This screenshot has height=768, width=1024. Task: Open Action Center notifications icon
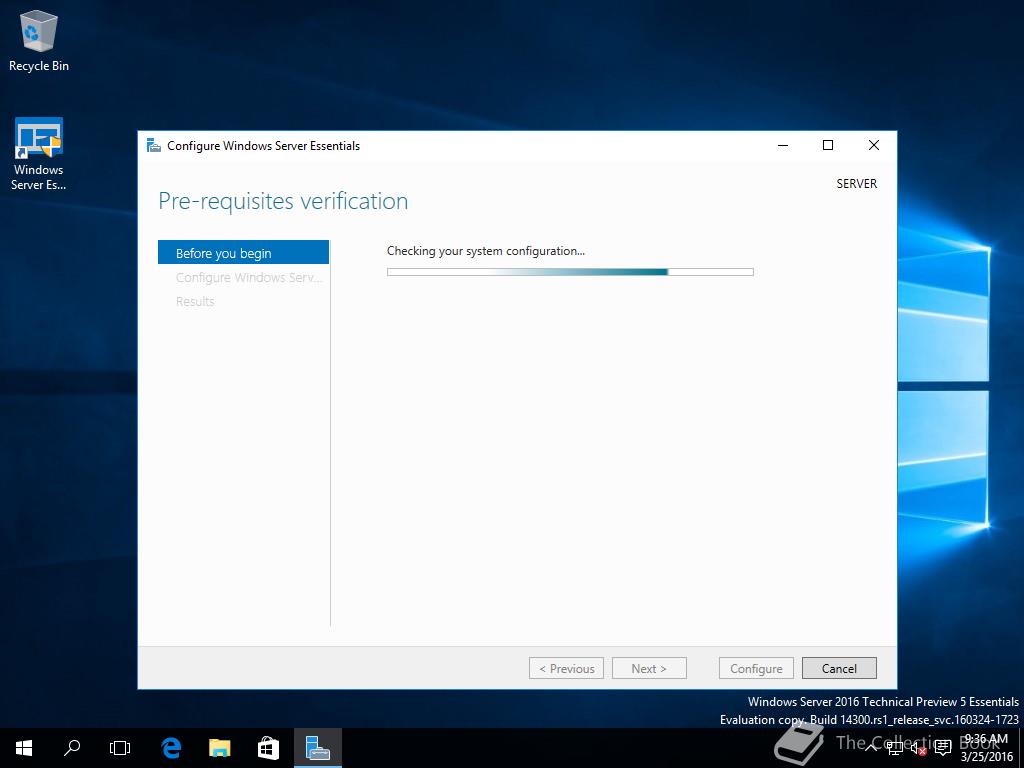tap(943, 748)
